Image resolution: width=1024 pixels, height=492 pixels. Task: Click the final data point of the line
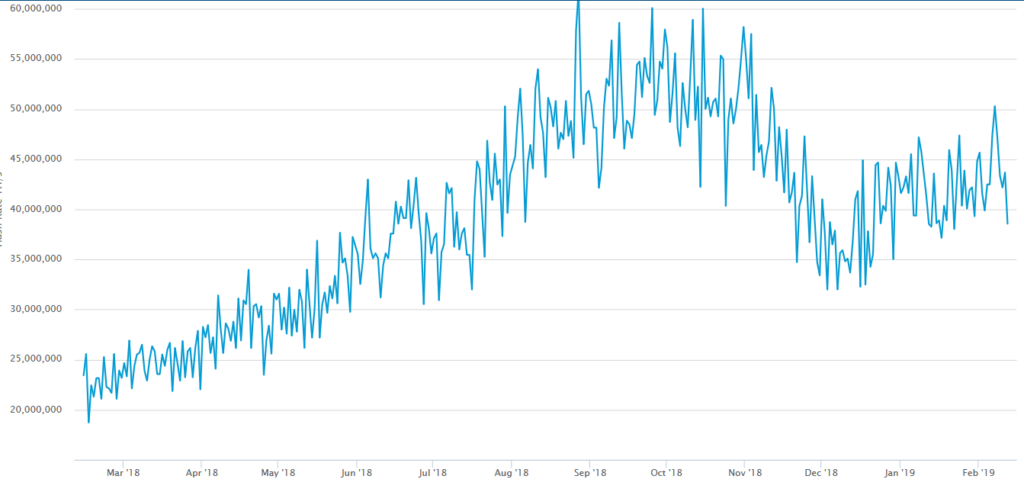tap(1007, 223)
